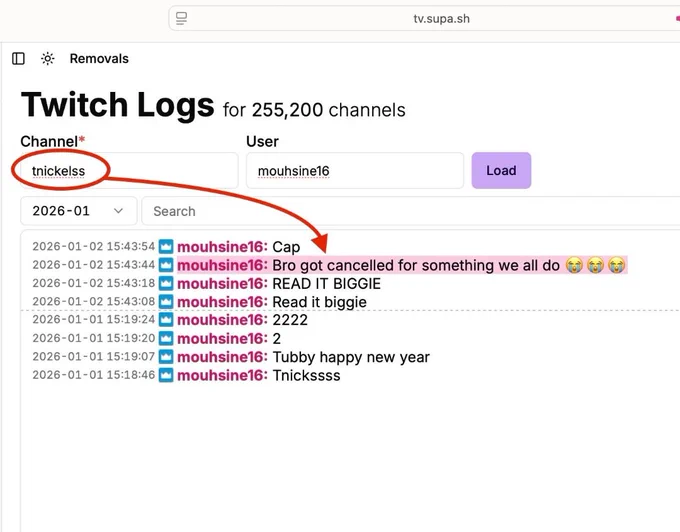Open the 2026-01 month dropdown
The image size is (680, 532).
tap(78, 211)
